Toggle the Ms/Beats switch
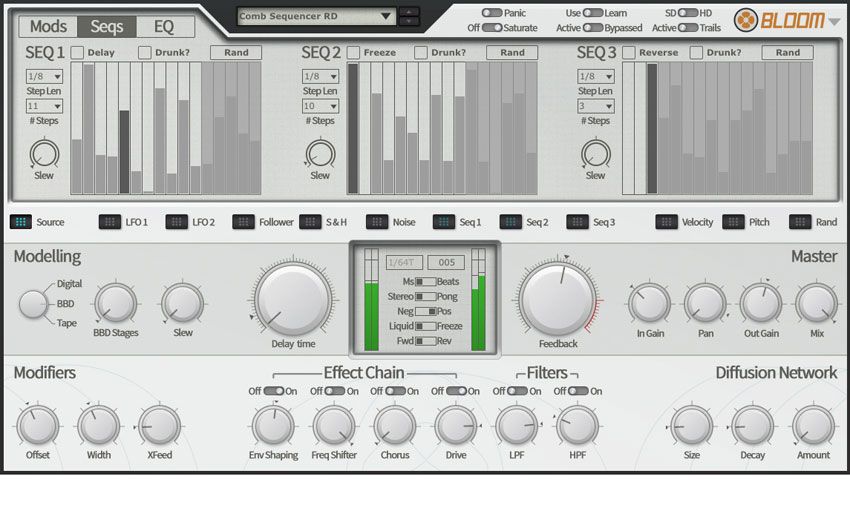 click(x=426, y=281)
